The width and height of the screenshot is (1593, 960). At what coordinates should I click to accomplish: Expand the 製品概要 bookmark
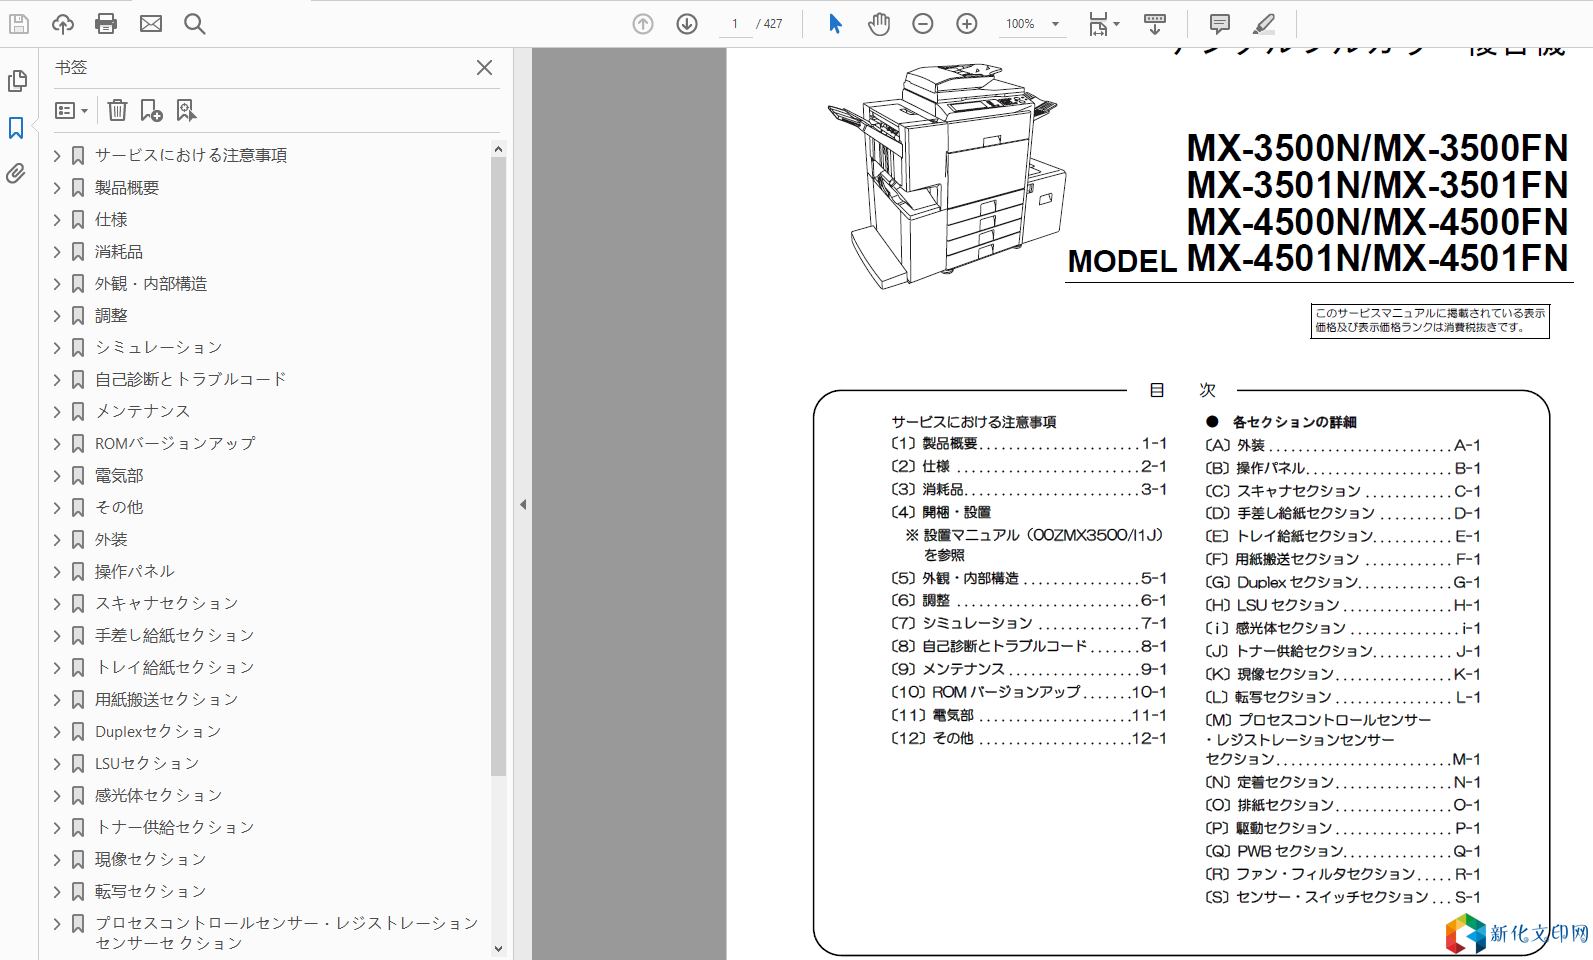tap(57, 188)
